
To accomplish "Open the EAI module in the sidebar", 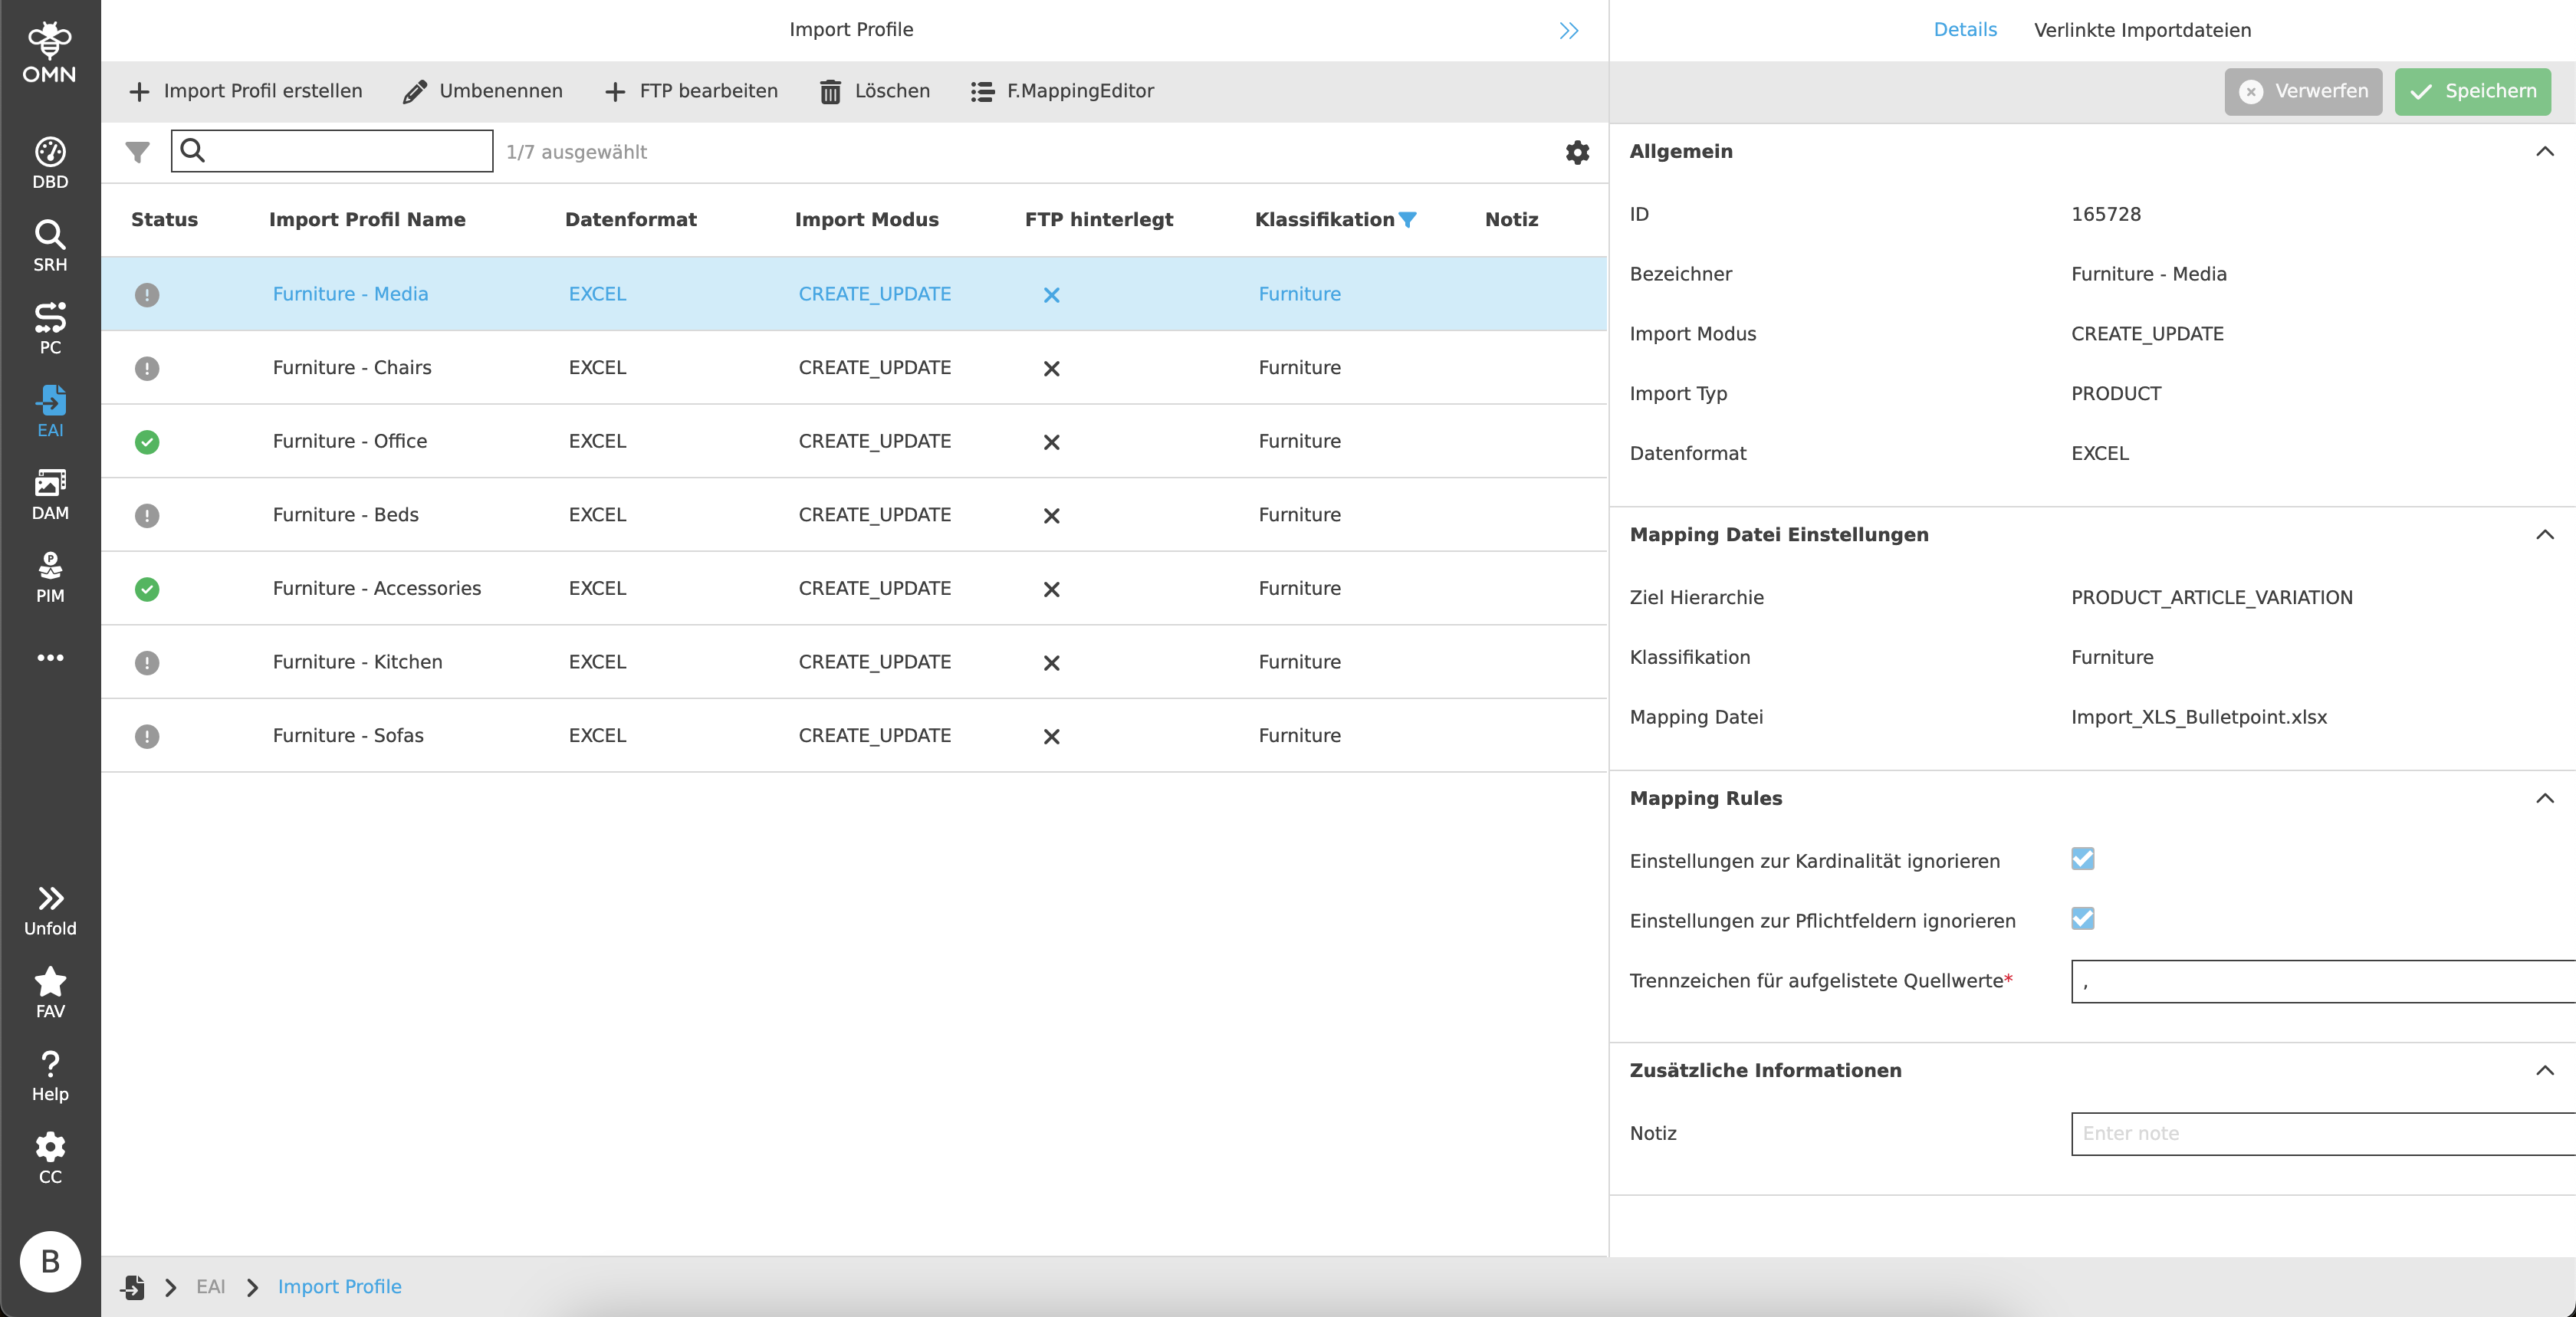I will pyautogui.click(x=50, y=409).
